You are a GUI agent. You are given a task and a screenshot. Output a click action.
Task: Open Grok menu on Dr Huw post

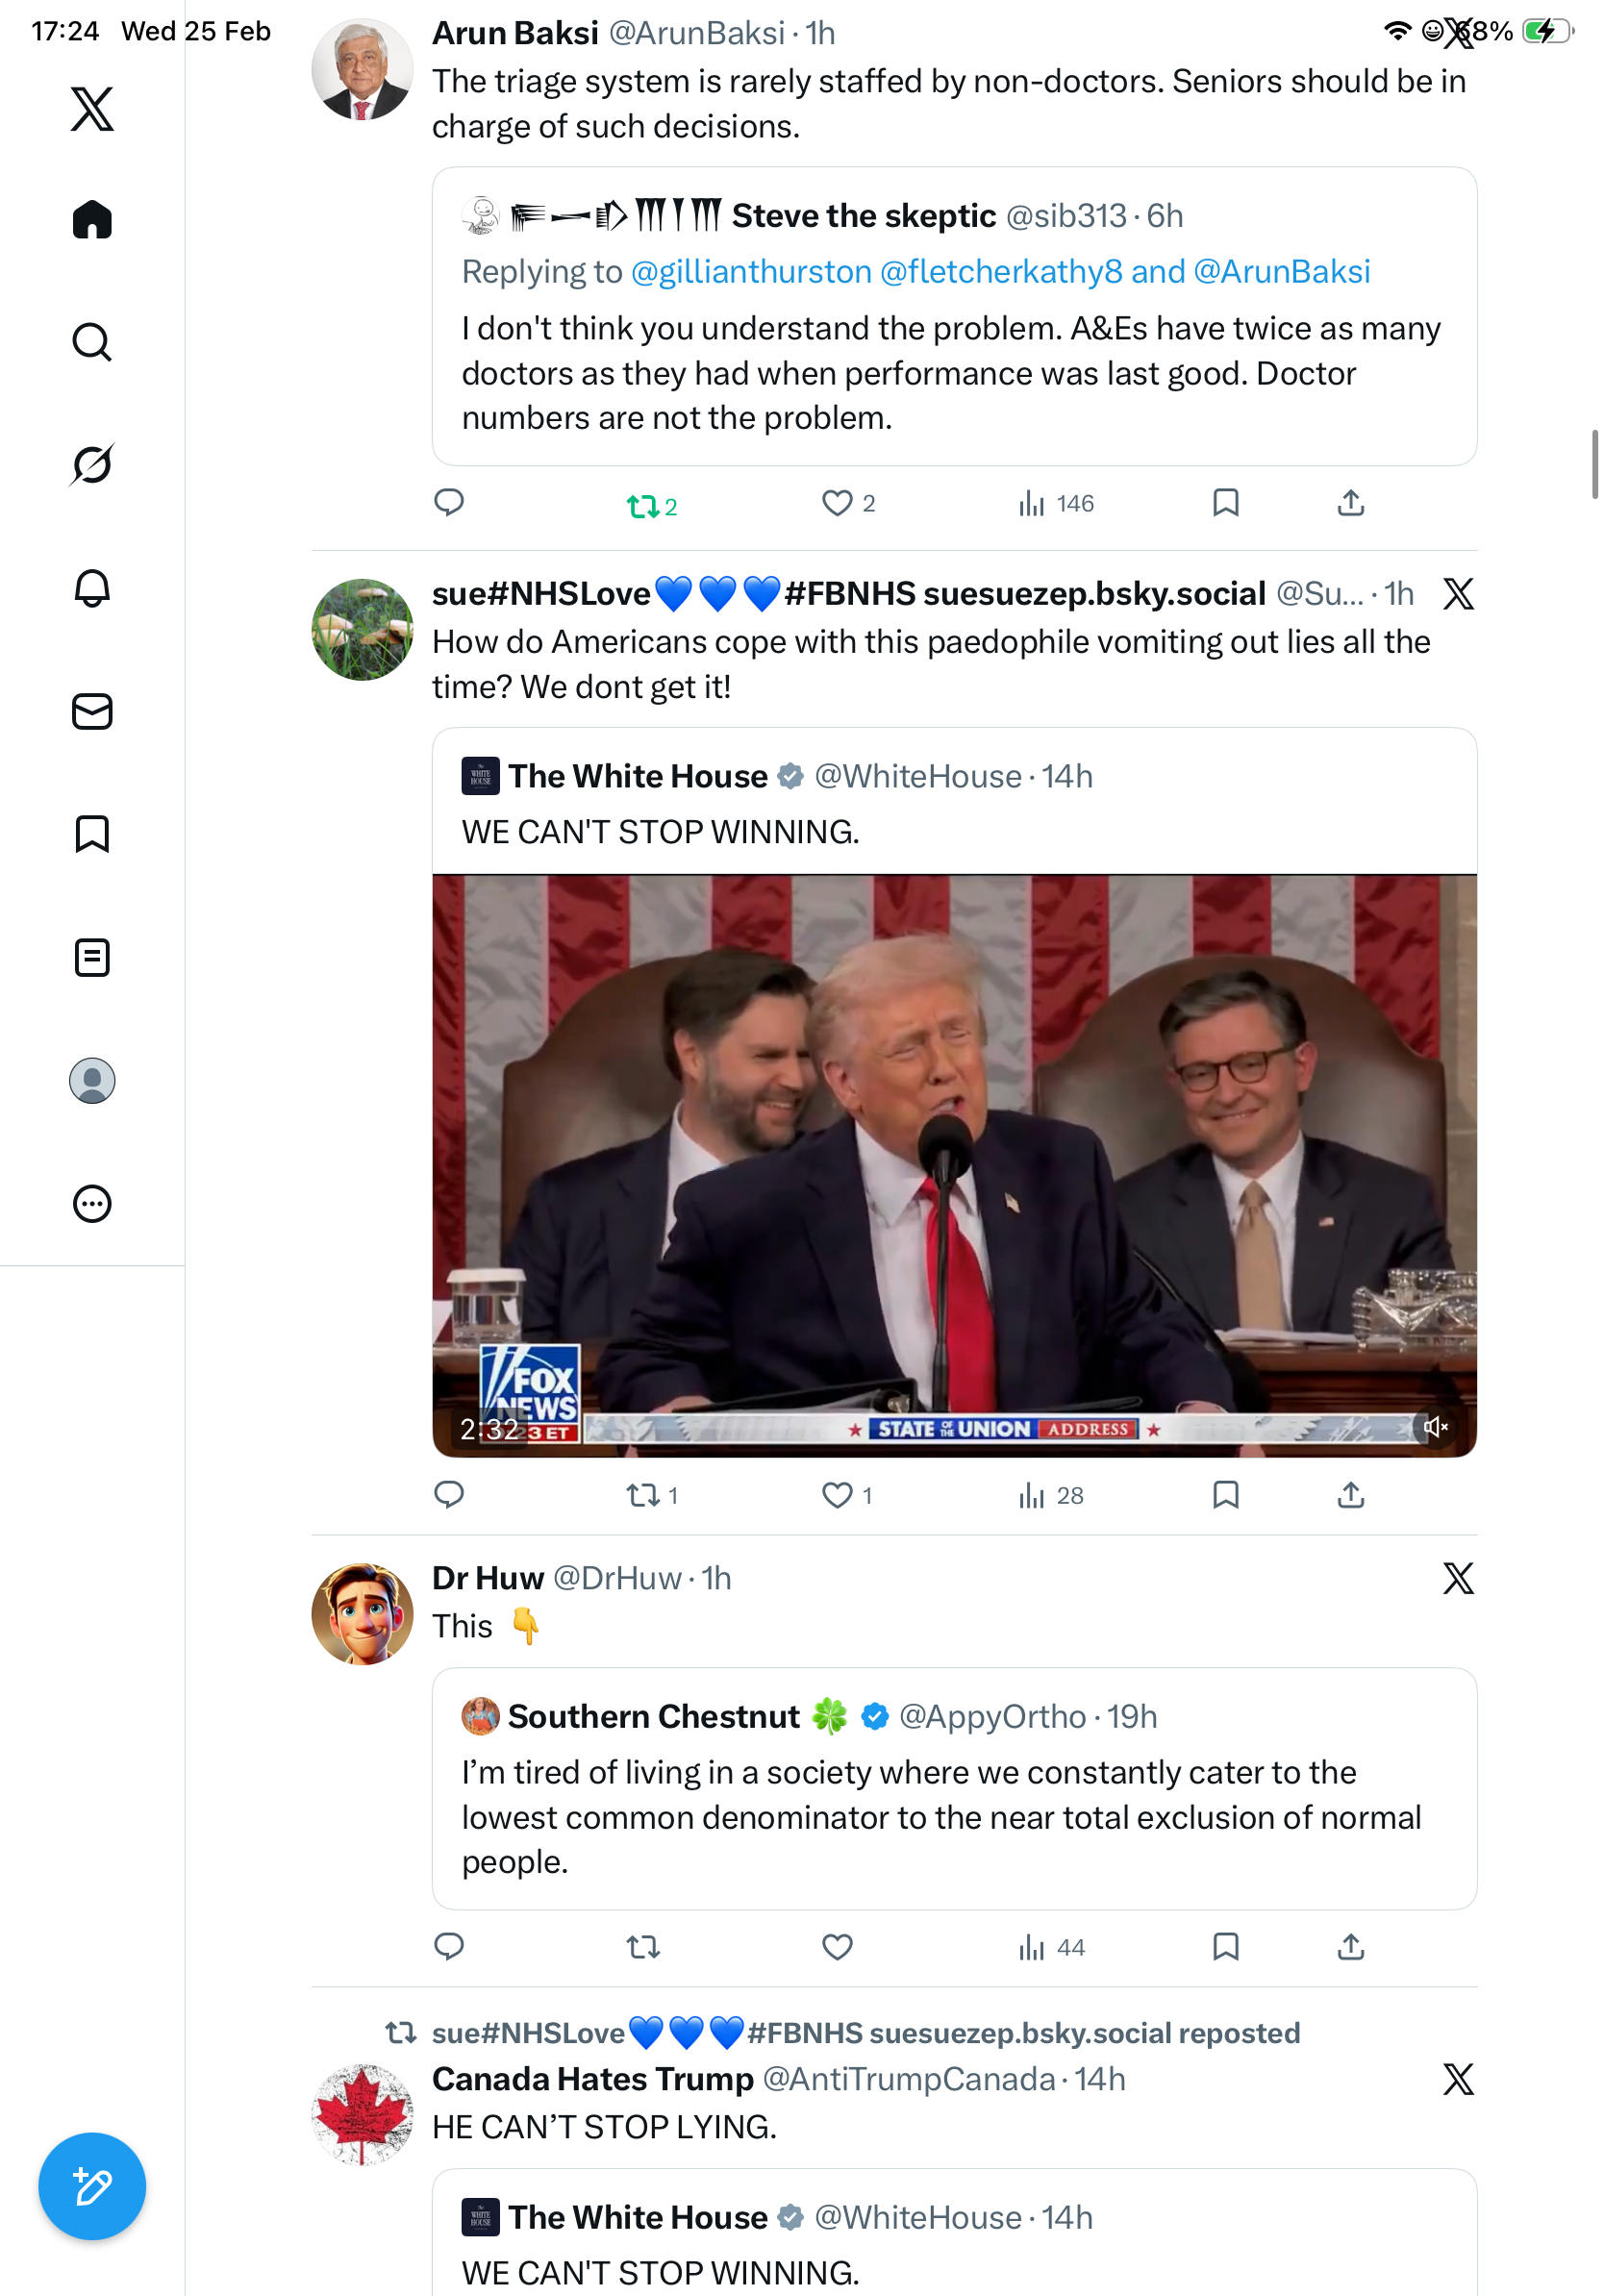point(1458,1578)
